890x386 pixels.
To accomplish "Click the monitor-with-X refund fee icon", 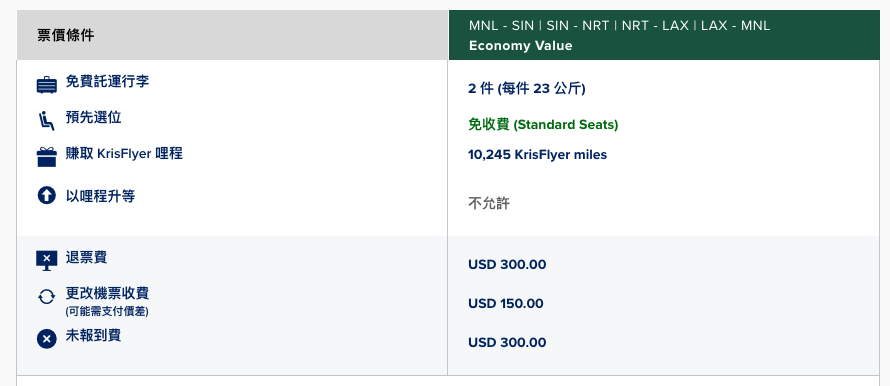I will pyautogui.click(x=47, y=261).
